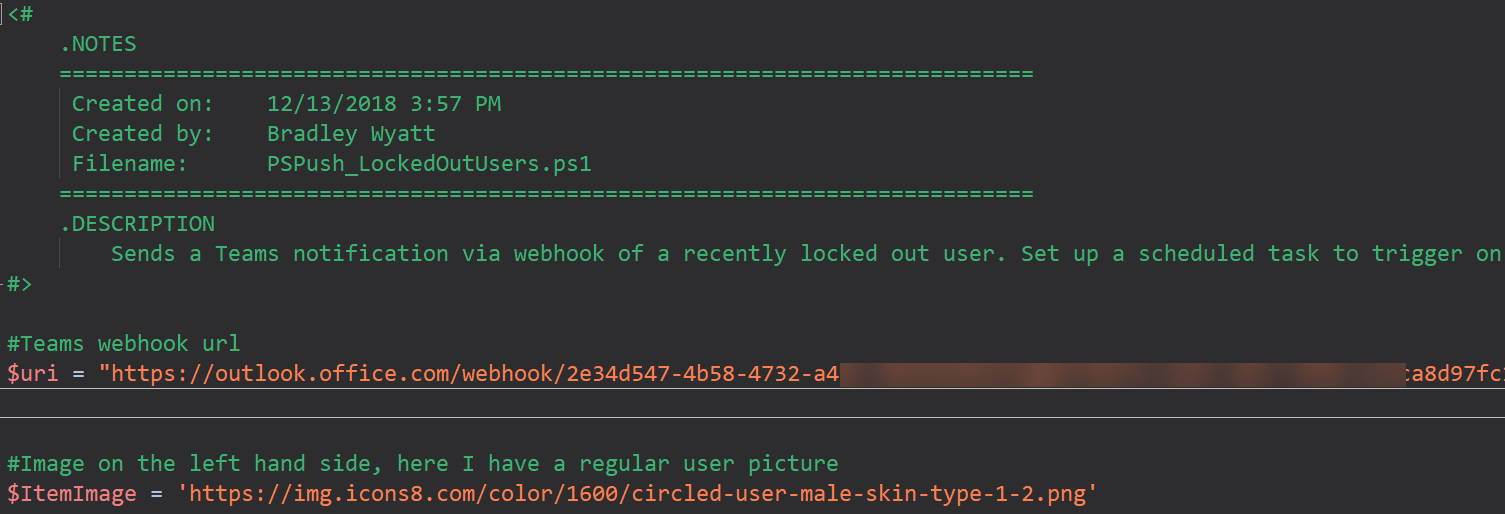Click the Created on date 12/13/2018
The image size is (1505, 514).
331,104
